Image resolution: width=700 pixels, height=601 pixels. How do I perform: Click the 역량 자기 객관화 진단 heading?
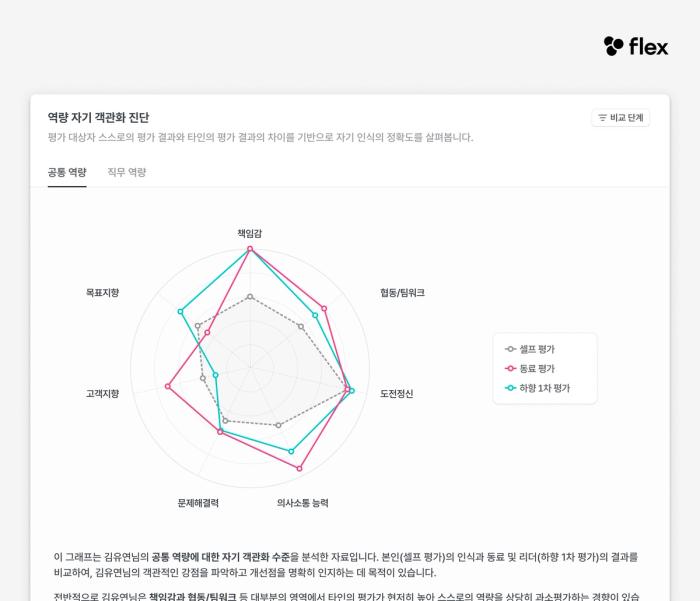click(x=98, y=117)
